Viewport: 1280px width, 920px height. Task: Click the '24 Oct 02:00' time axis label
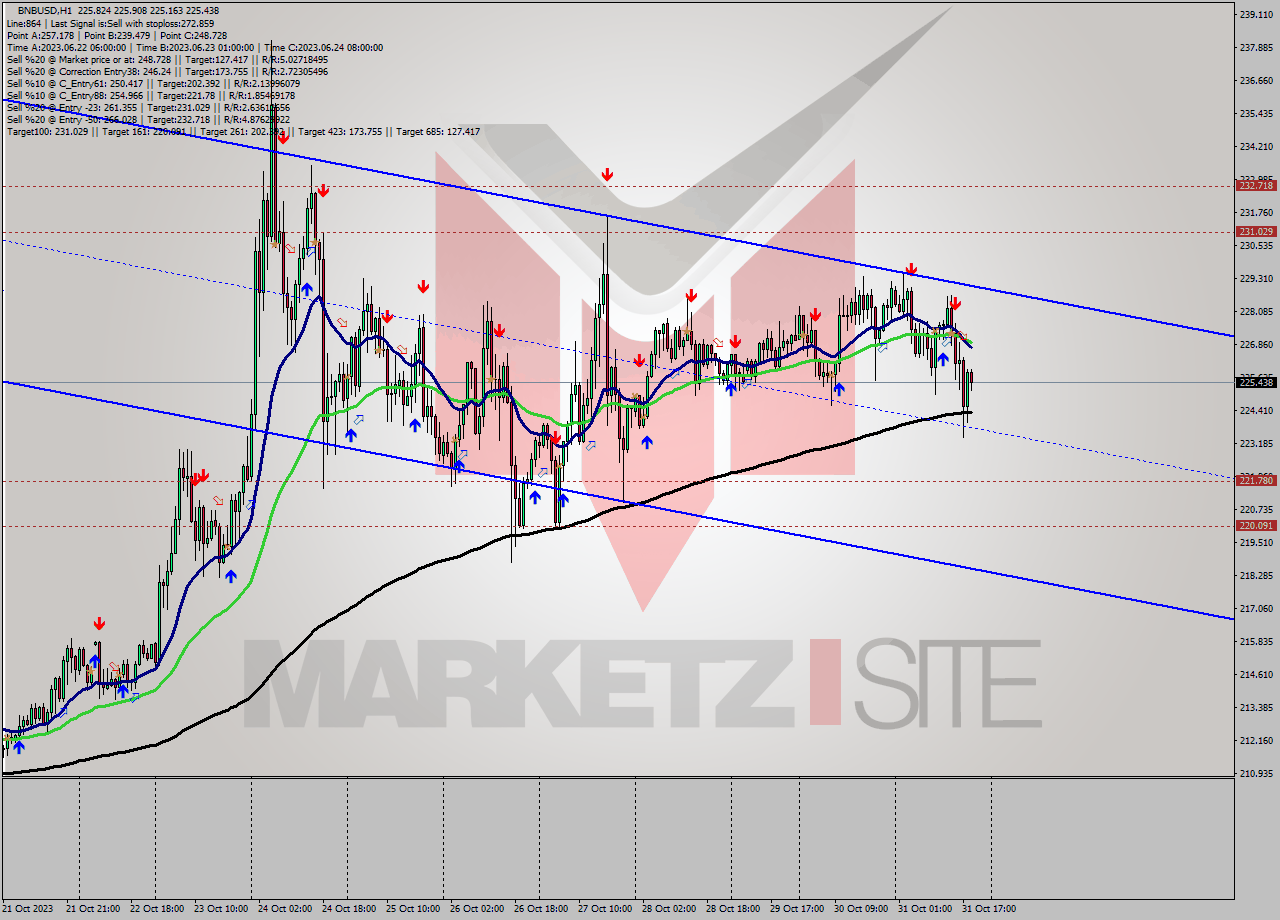285,909
